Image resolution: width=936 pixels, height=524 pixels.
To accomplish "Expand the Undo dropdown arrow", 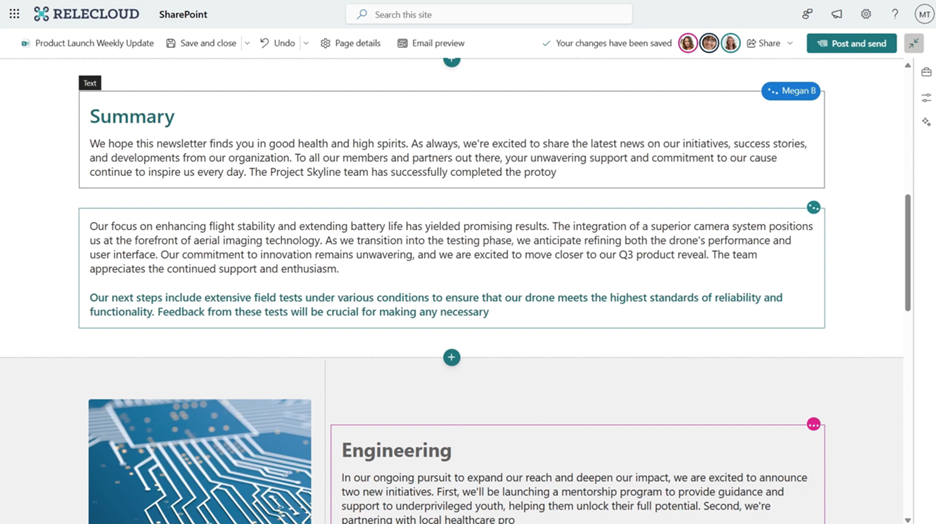I will tap(306, 43).
